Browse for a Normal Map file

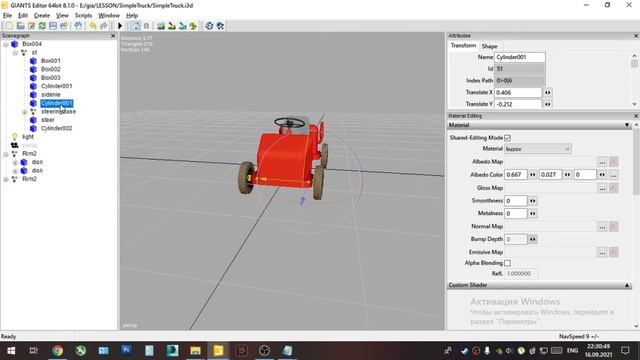tap(602, 227)
